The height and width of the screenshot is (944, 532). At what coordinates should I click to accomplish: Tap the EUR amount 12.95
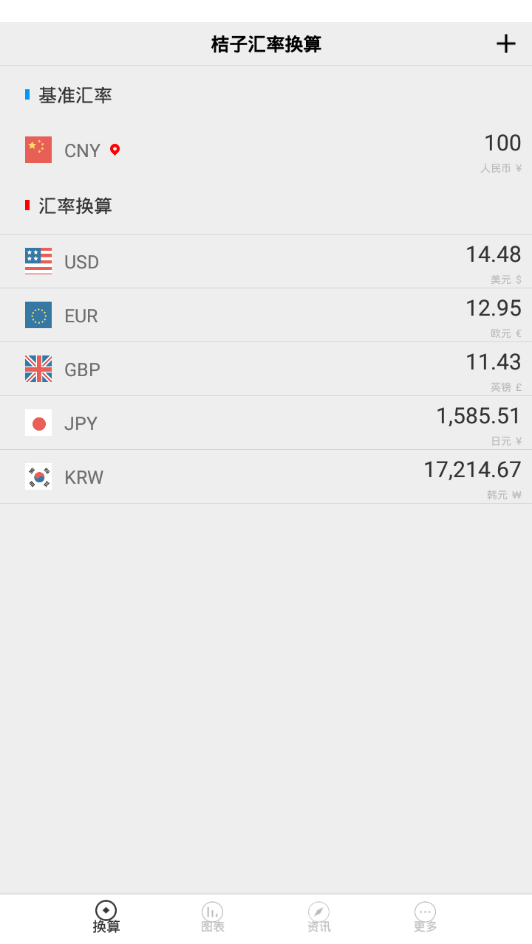(x=493, y=308)
